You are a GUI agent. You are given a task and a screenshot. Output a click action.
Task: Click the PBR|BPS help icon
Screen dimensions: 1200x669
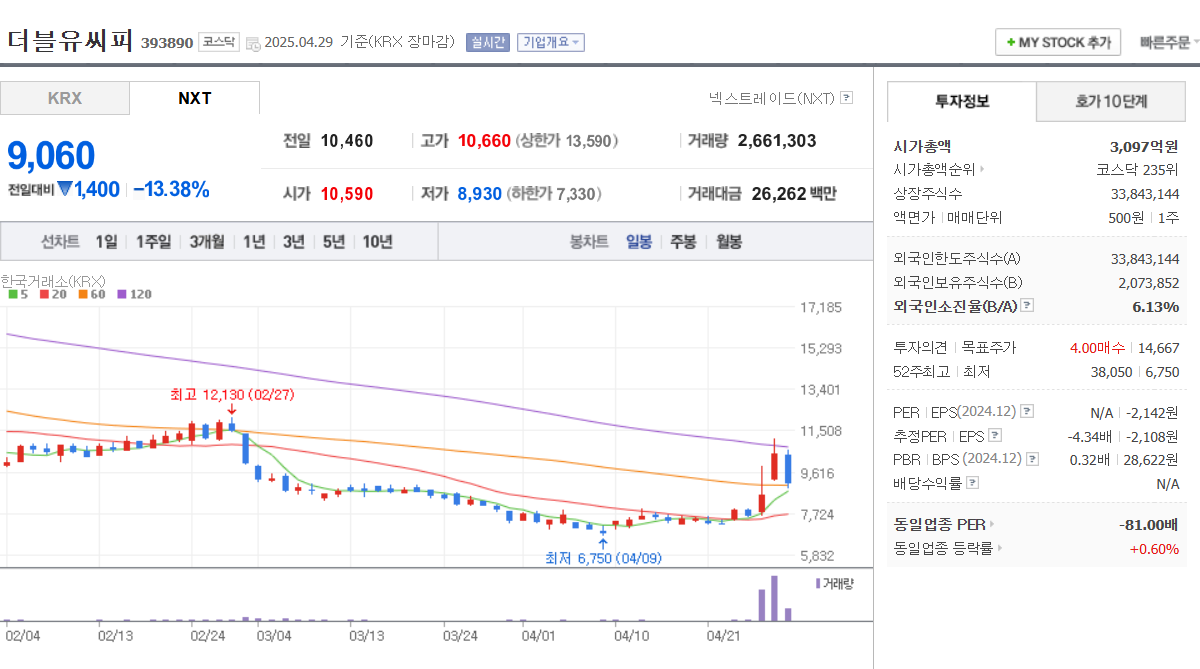pyautogui.click(x=1032, y=458)
